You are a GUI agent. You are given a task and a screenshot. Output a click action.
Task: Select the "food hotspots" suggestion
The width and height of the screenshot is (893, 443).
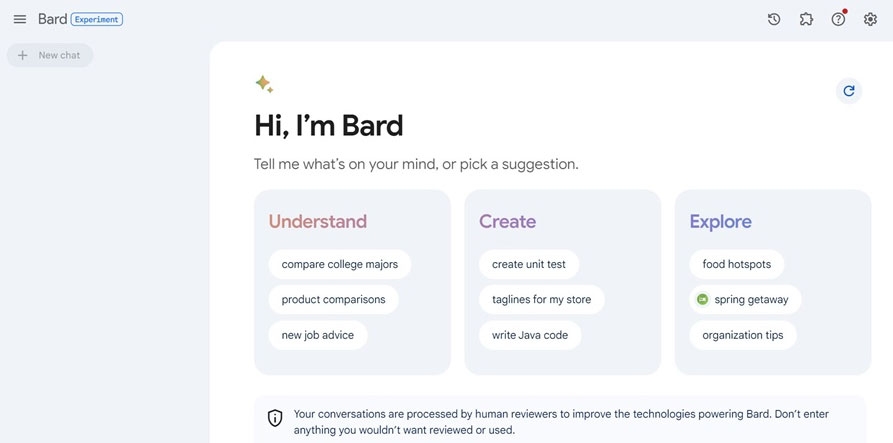click(736, 264)
